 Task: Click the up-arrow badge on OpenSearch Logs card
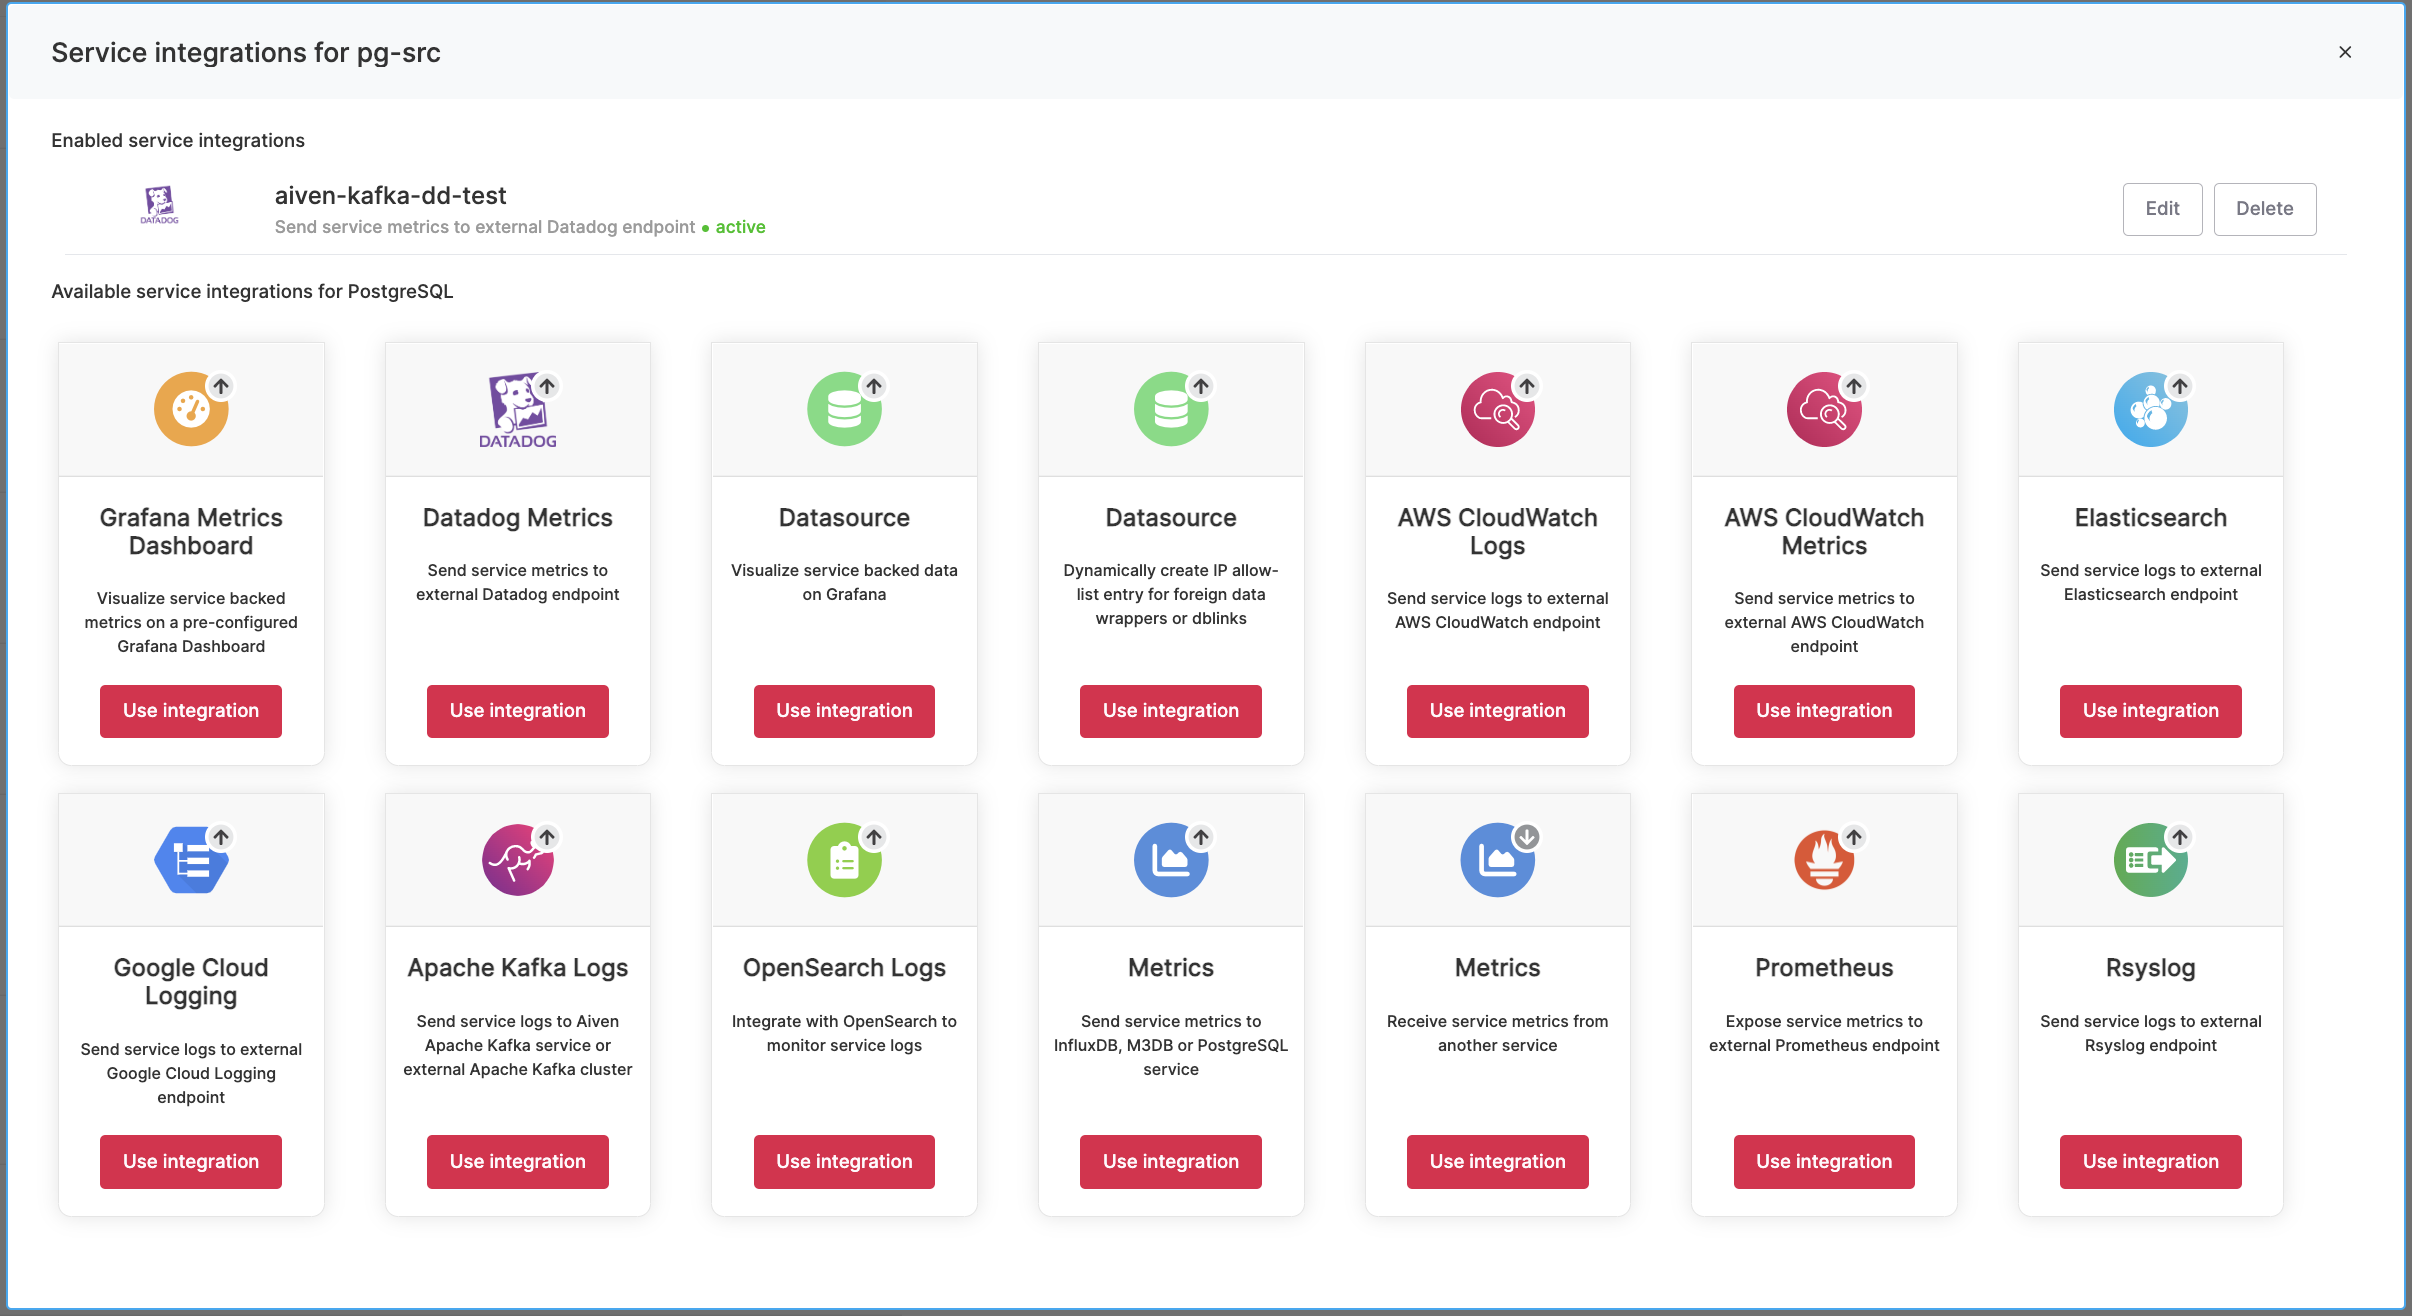(x=874, y=837)
